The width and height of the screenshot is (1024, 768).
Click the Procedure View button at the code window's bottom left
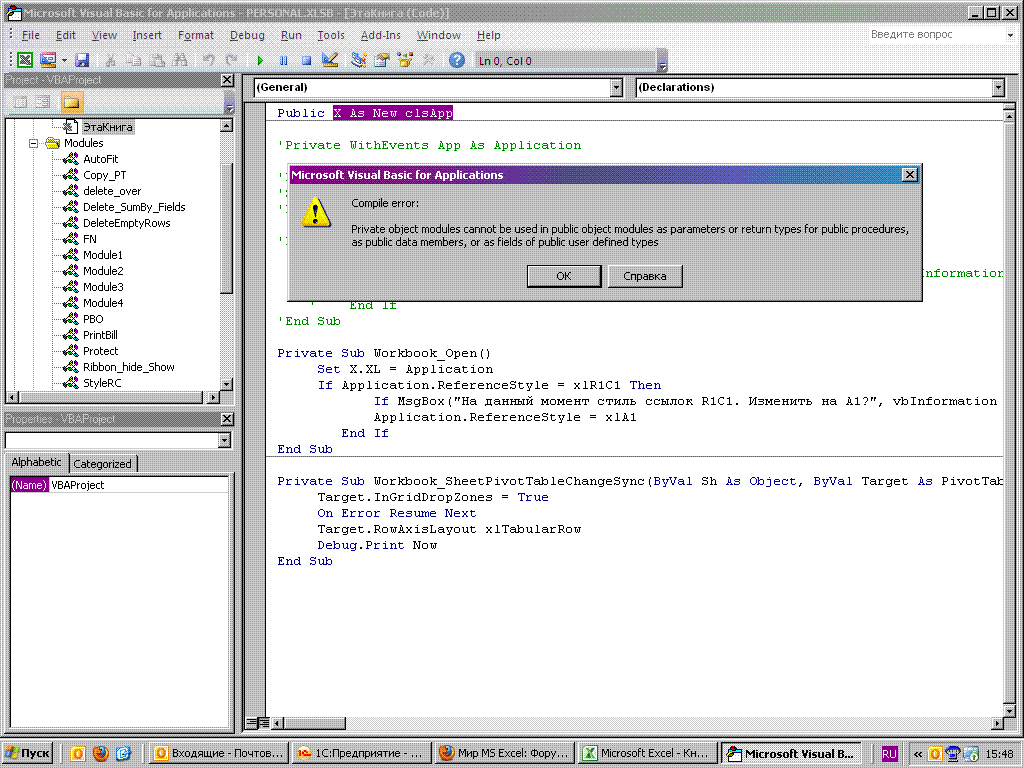coord(251,723)
